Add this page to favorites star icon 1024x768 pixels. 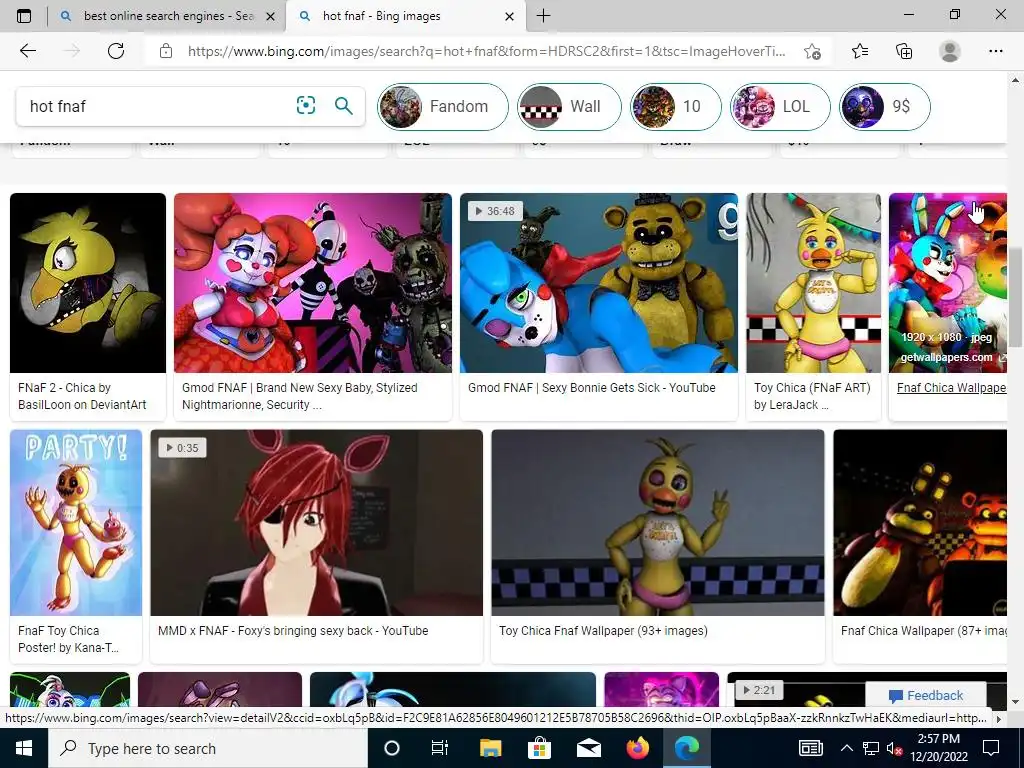click(812, 51)
